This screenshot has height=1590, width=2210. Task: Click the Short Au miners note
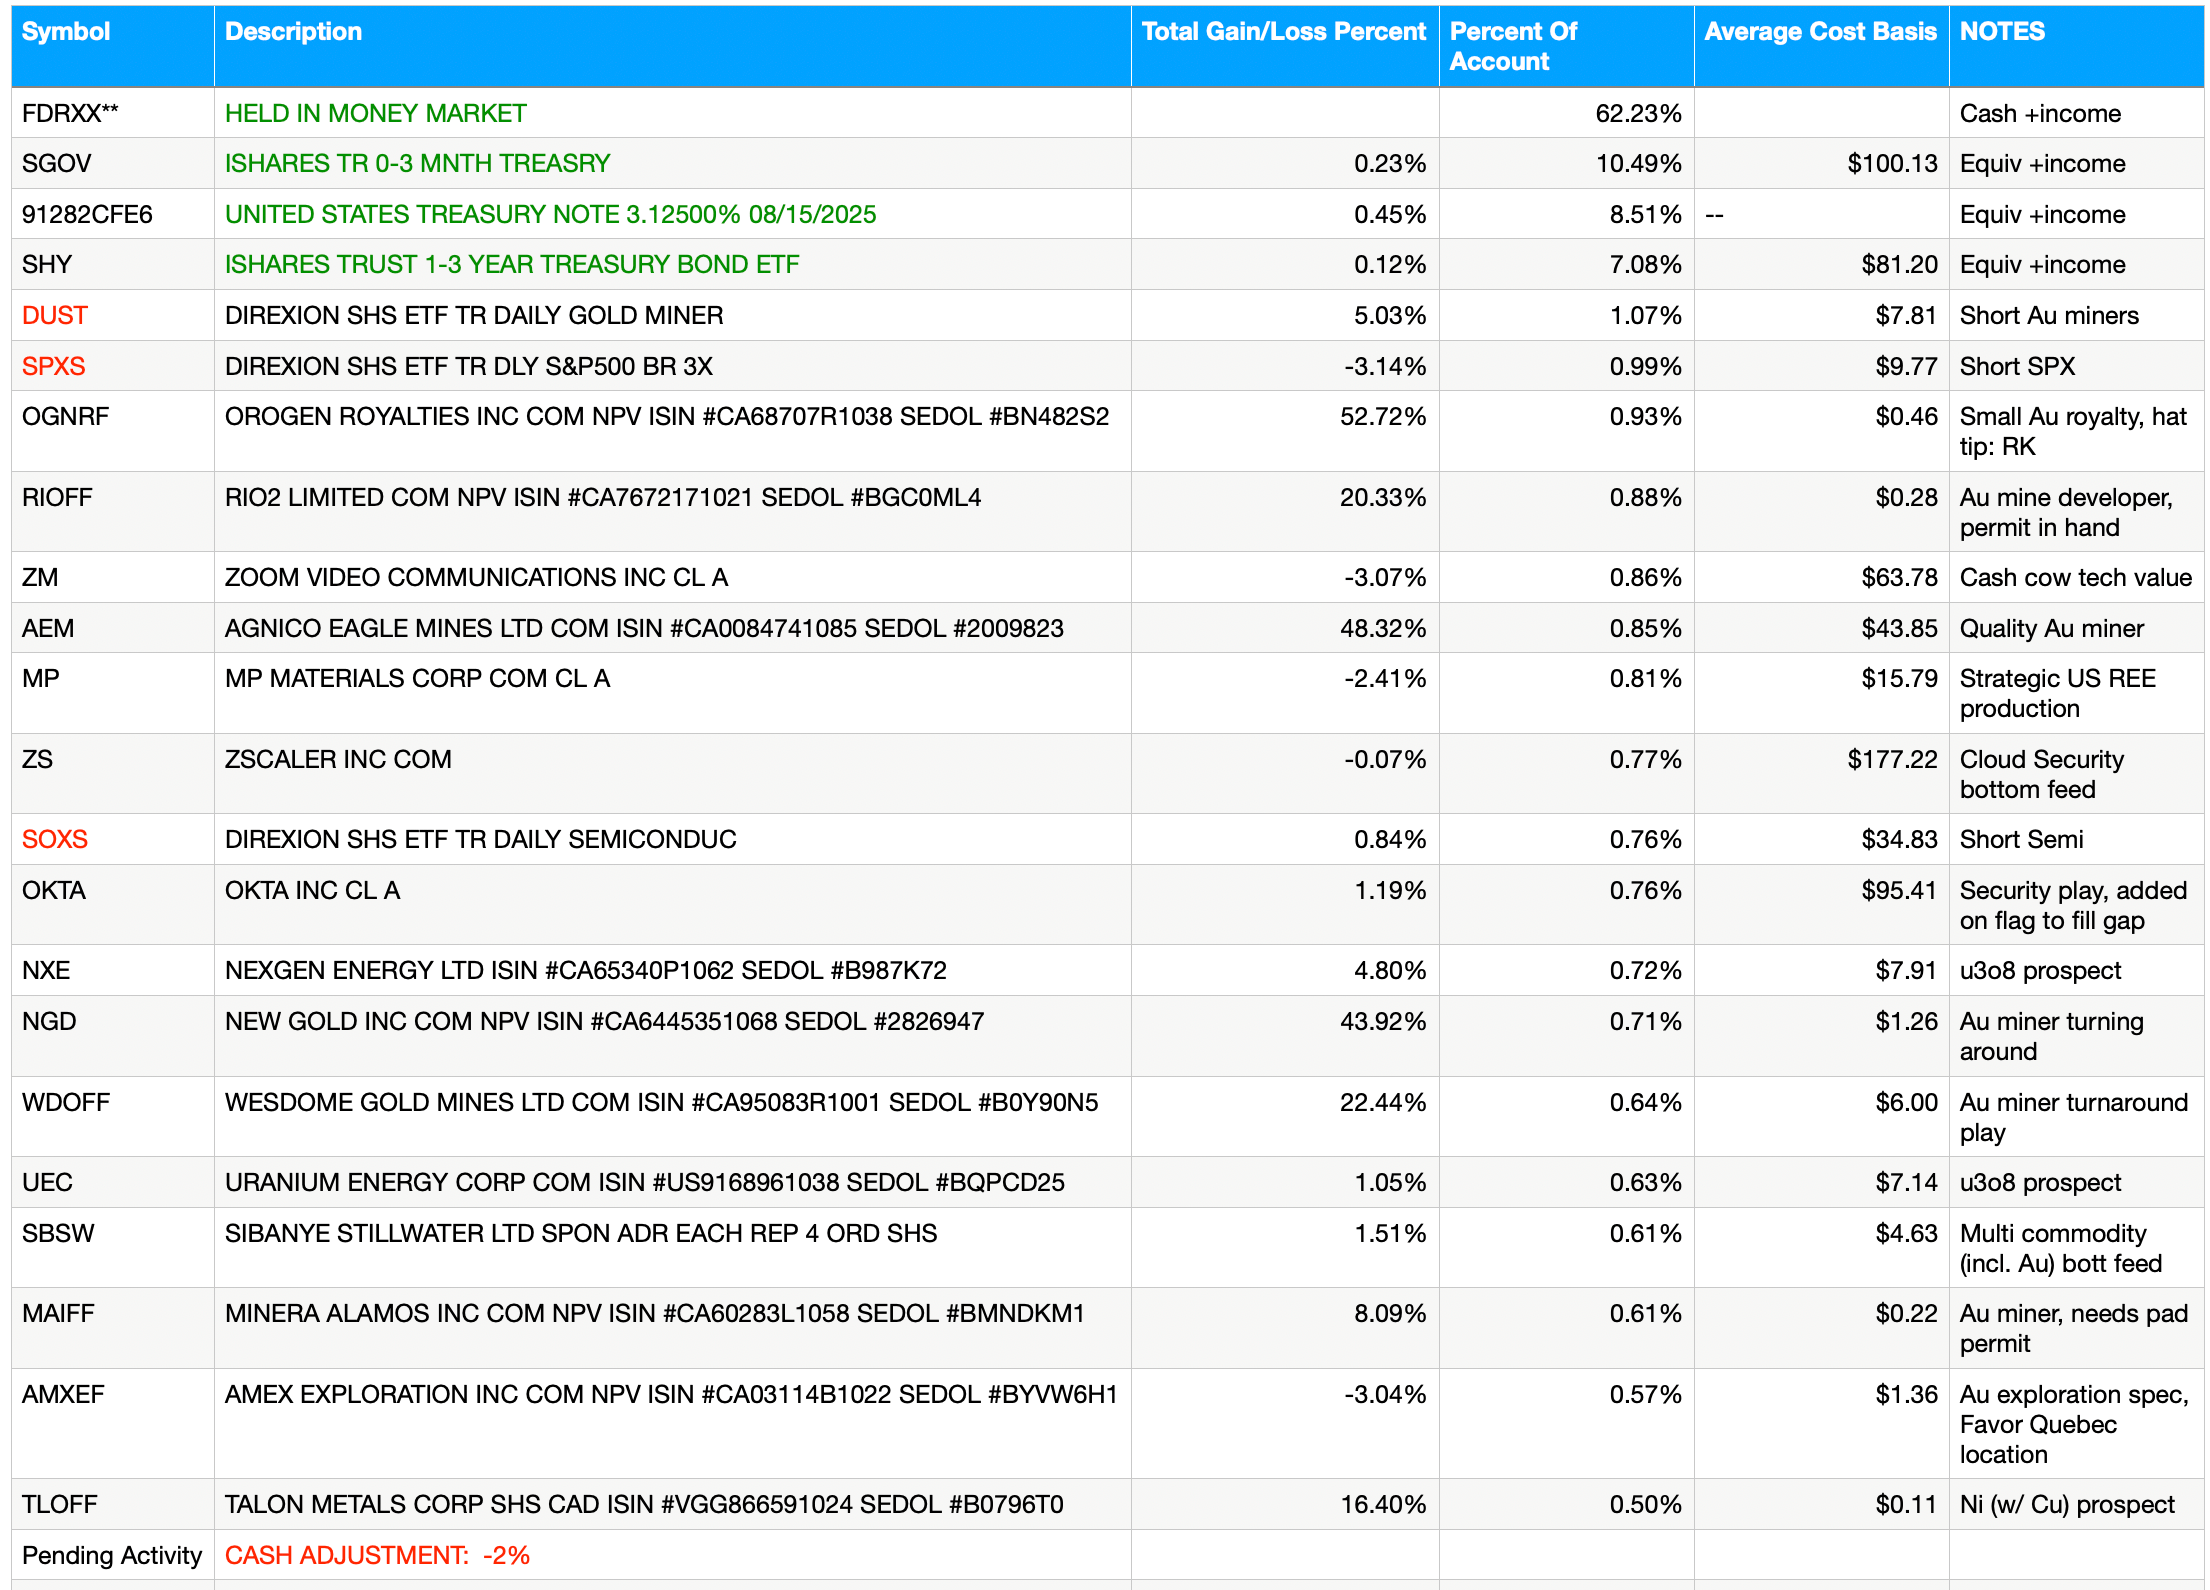point(2049,315)
